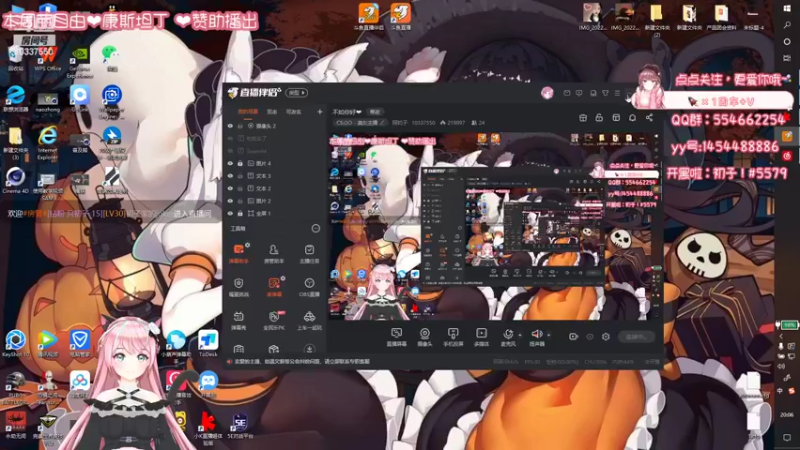800x450 pixels.
Task: Open the taskbar clock showing 20:06
Action: (787, 415)
